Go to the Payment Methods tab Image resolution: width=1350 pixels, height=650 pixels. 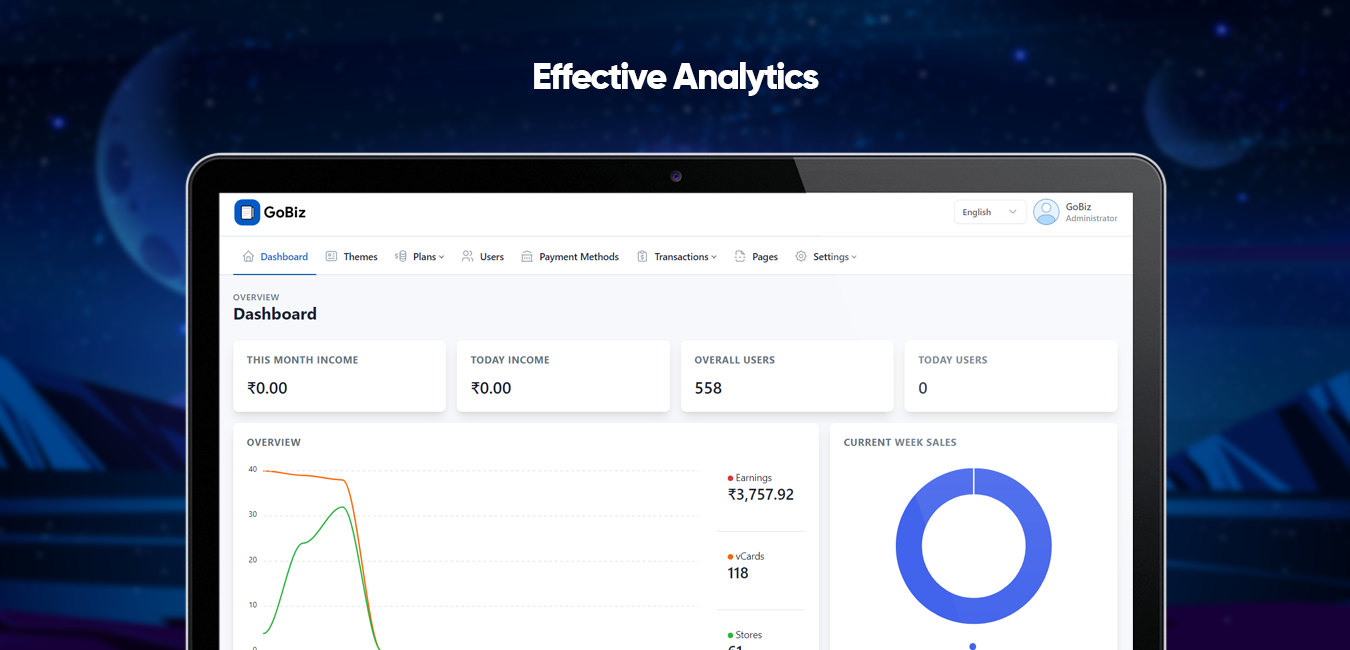(578, 257)
